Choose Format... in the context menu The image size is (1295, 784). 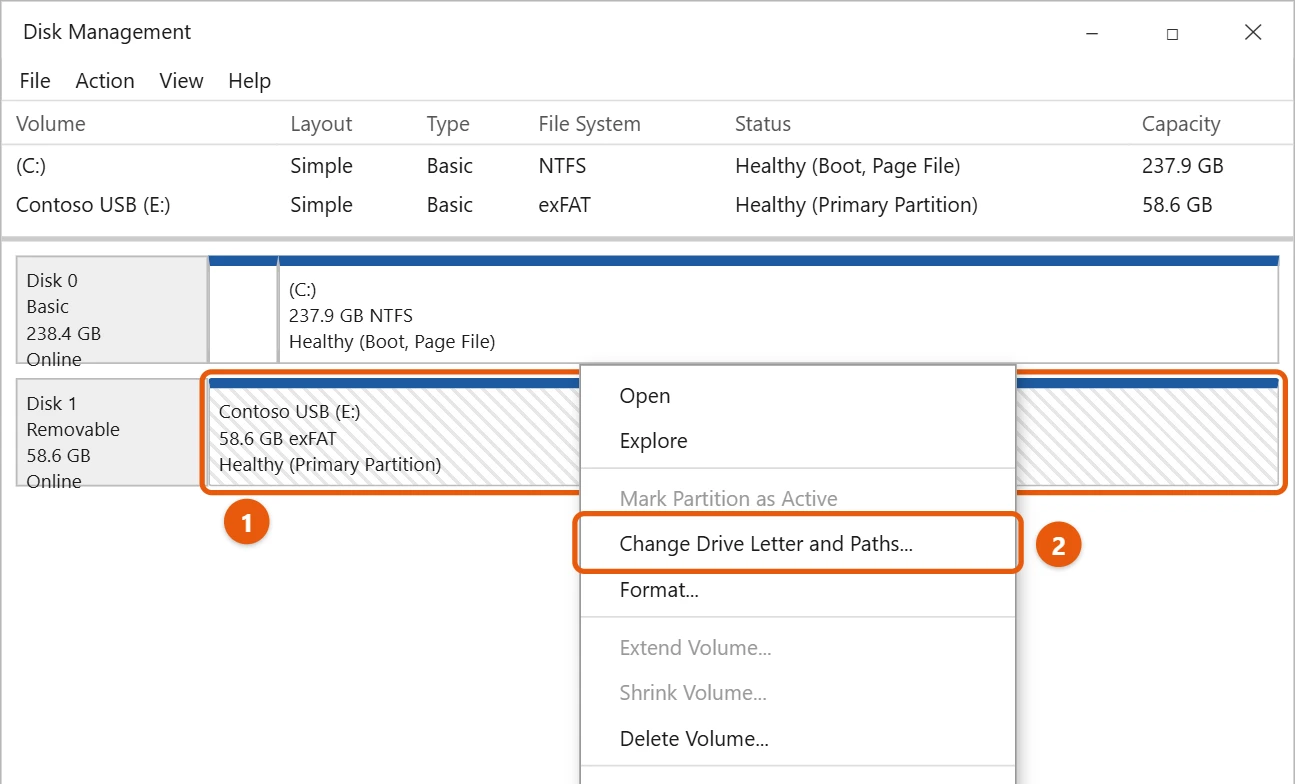[659, 590]
